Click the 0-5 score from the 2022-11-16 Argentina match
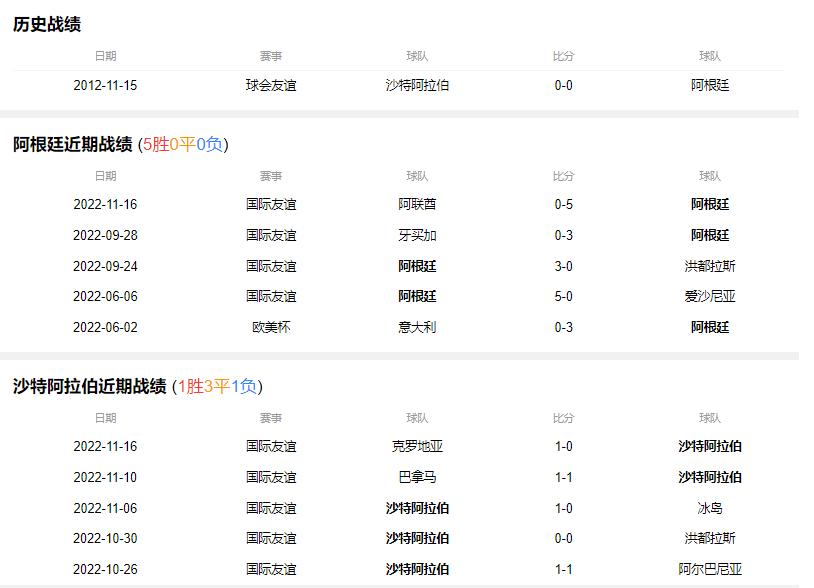814x588 pixels. (564, 205)
